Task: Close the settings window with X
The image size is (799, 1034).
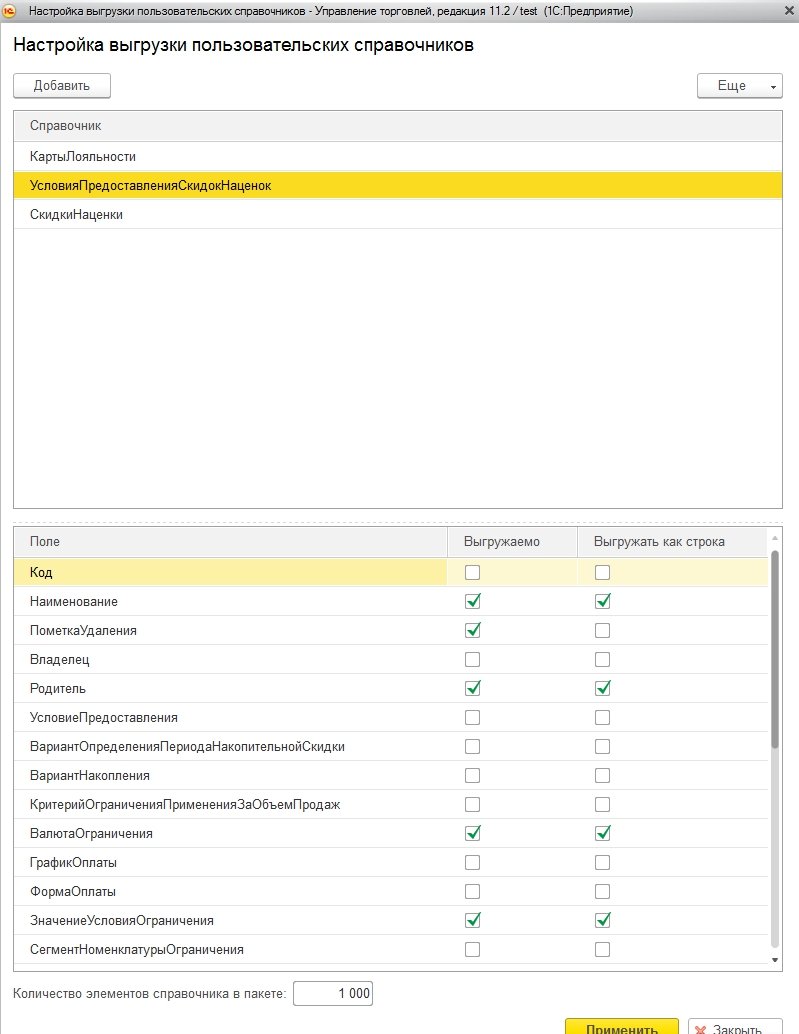Action: click(788, 11)
